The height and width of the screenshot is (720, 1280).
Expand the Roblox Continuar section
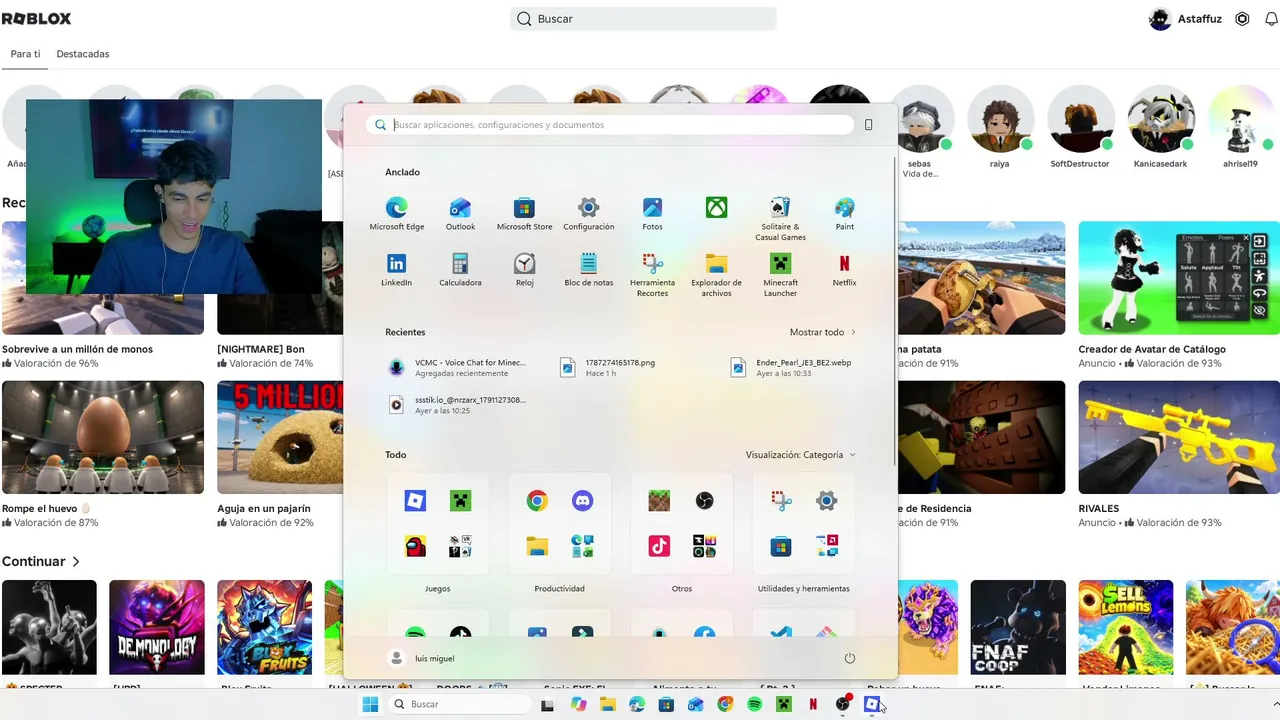tap(41, 562)
